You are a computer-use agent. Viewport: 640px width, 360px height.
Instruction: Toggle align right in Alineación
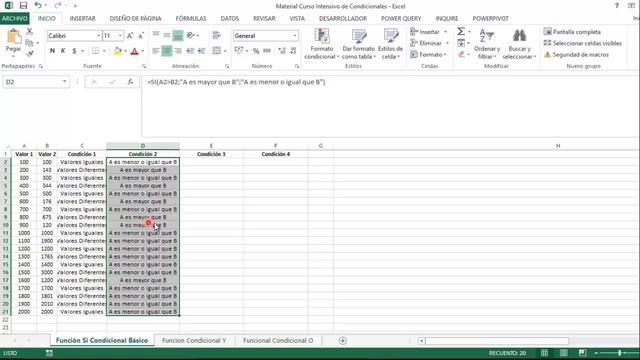tap(178, 51)
